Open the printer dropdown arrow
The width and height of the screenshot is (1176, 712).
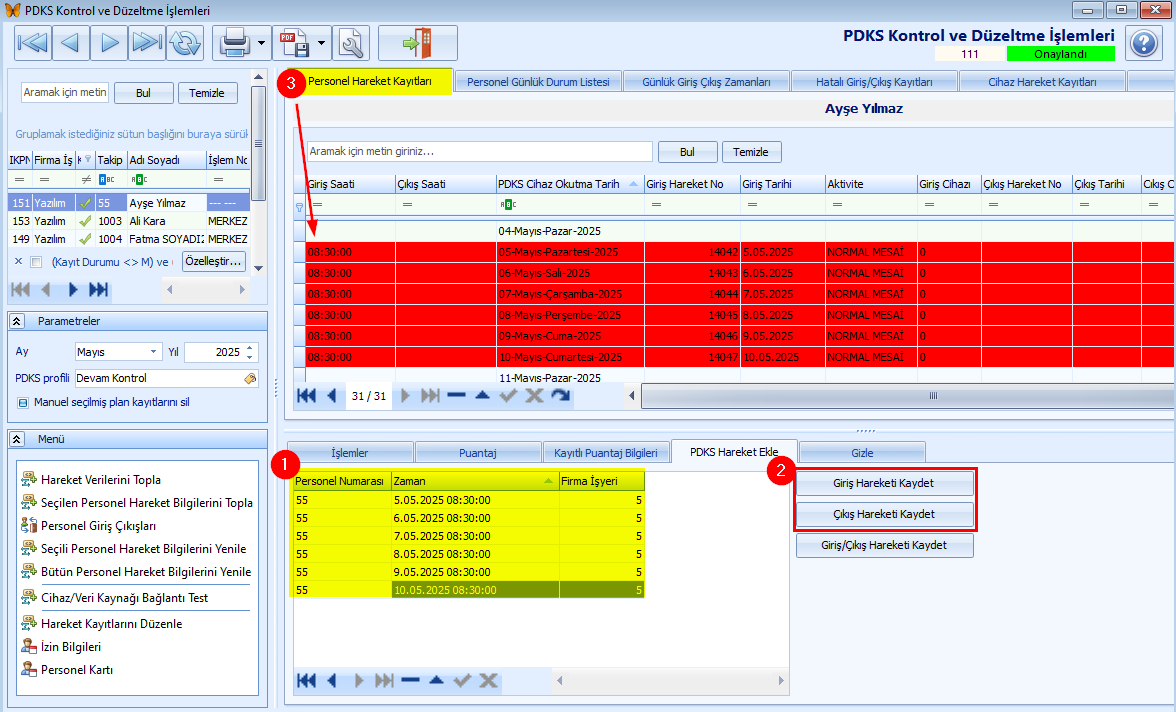click(261, 43)
